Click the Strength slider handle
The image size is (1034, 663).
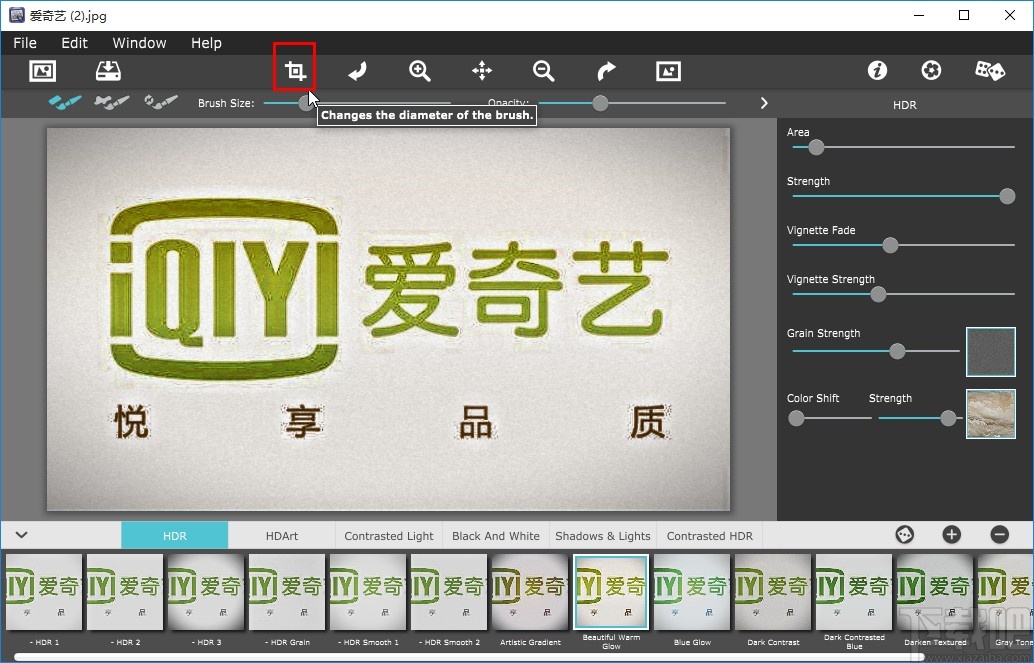(x=1007, y=196)
